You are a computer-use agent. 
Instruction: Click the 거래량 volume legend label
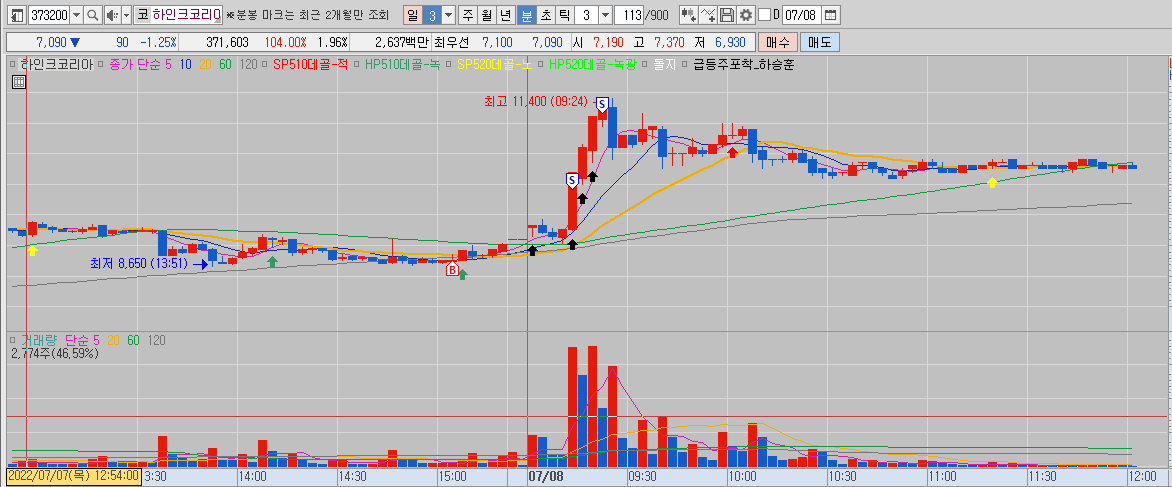pos(38,340)
